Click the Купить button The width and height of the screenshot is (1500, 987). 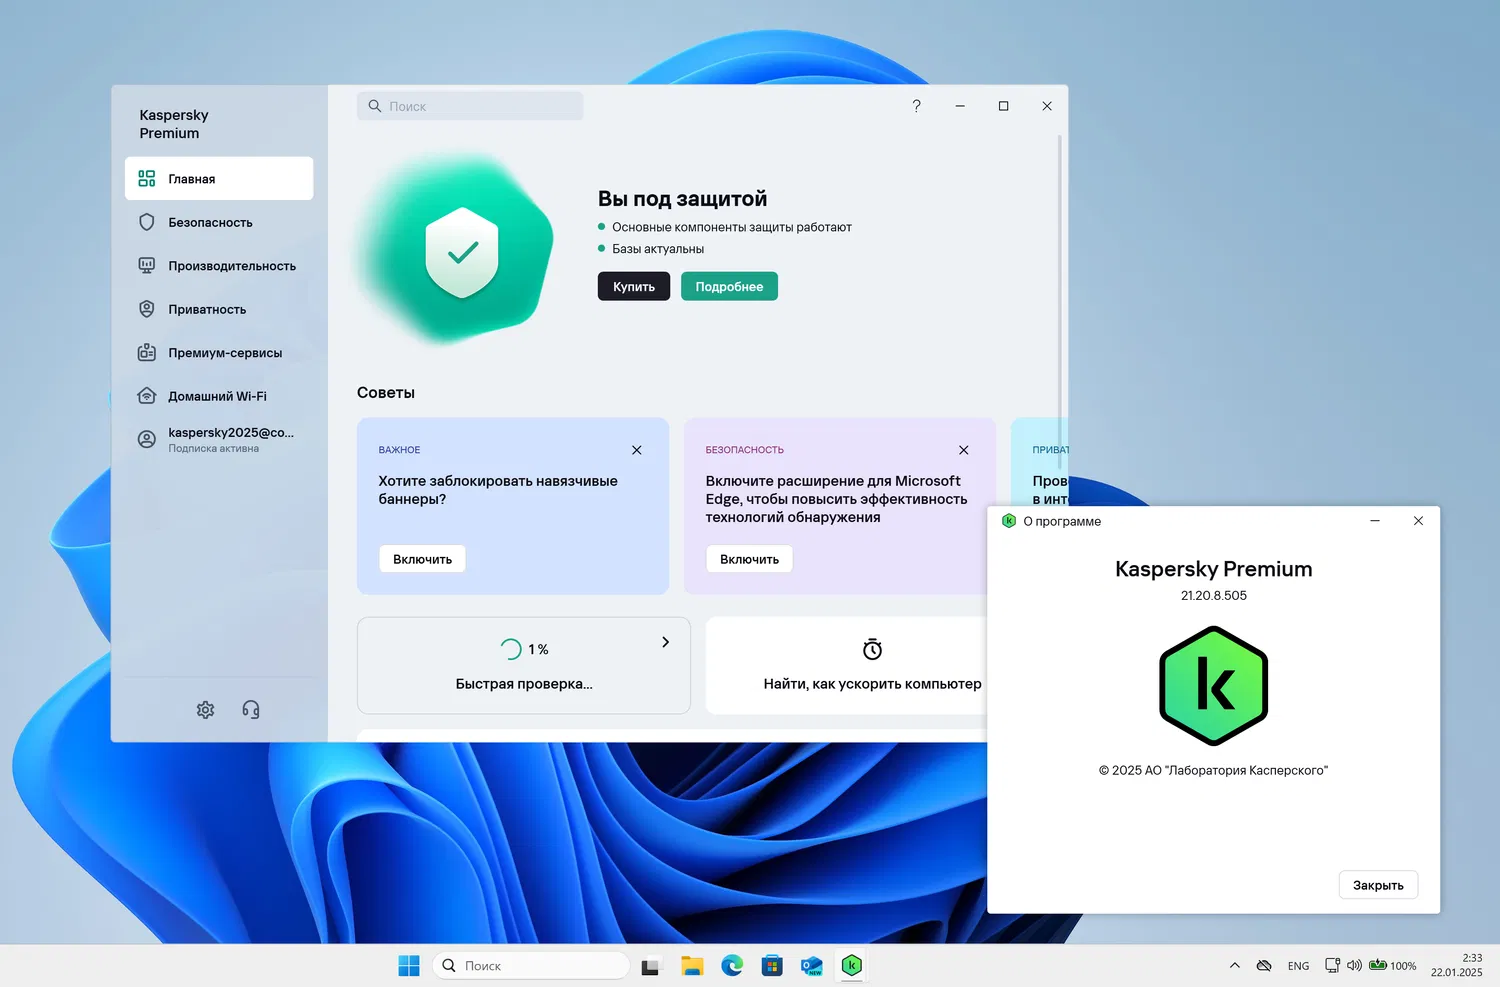click(x=634, y=286)
